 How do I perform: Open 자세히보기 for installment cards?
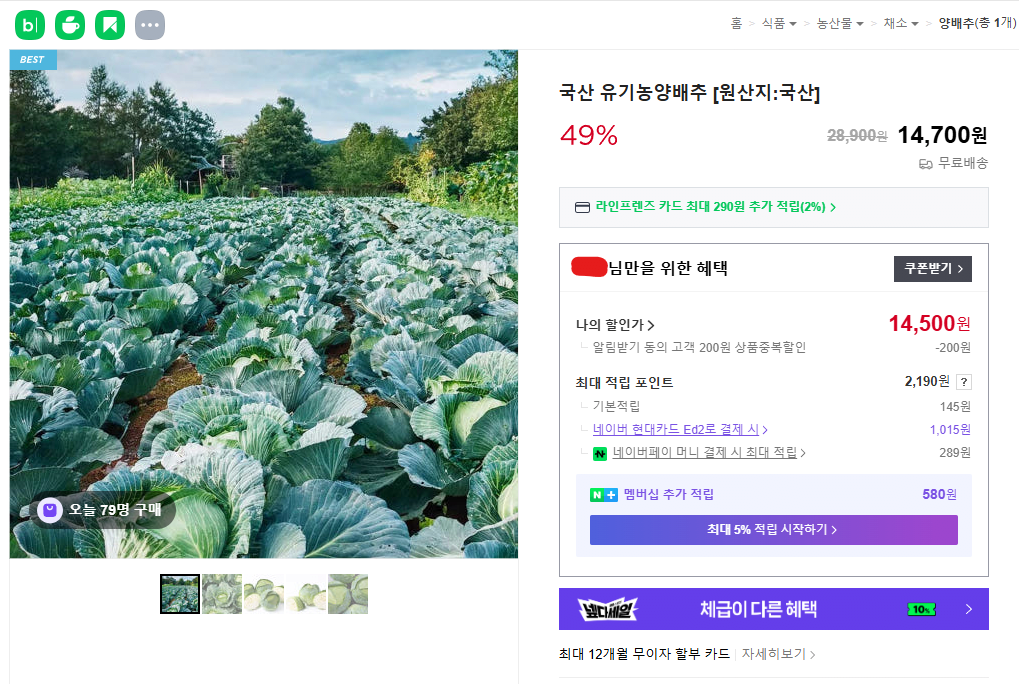779,654
